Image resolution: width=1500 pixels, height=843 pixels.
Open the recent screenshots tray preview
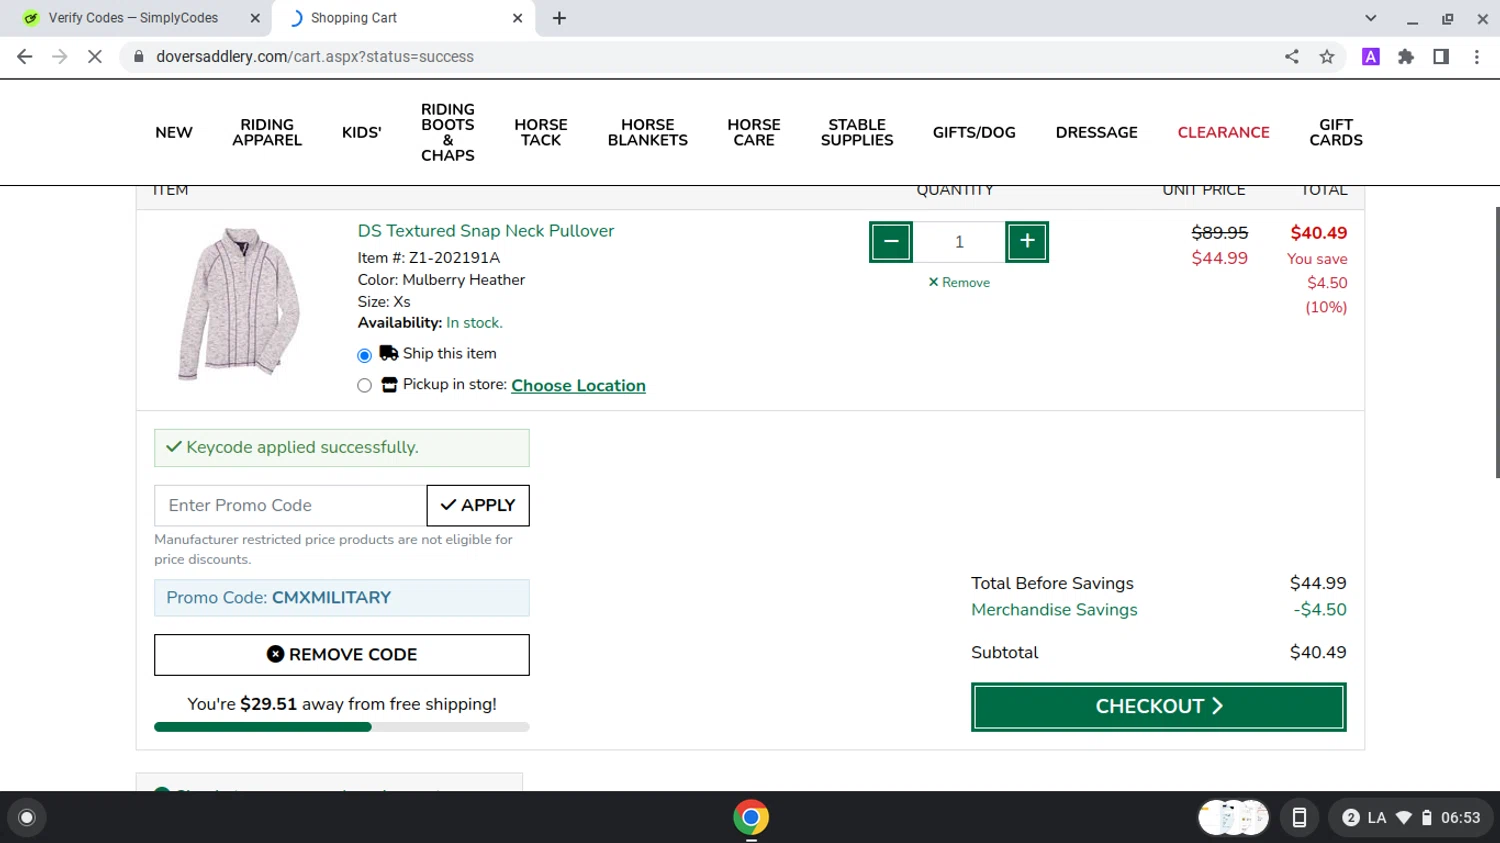coord(1233,818)
